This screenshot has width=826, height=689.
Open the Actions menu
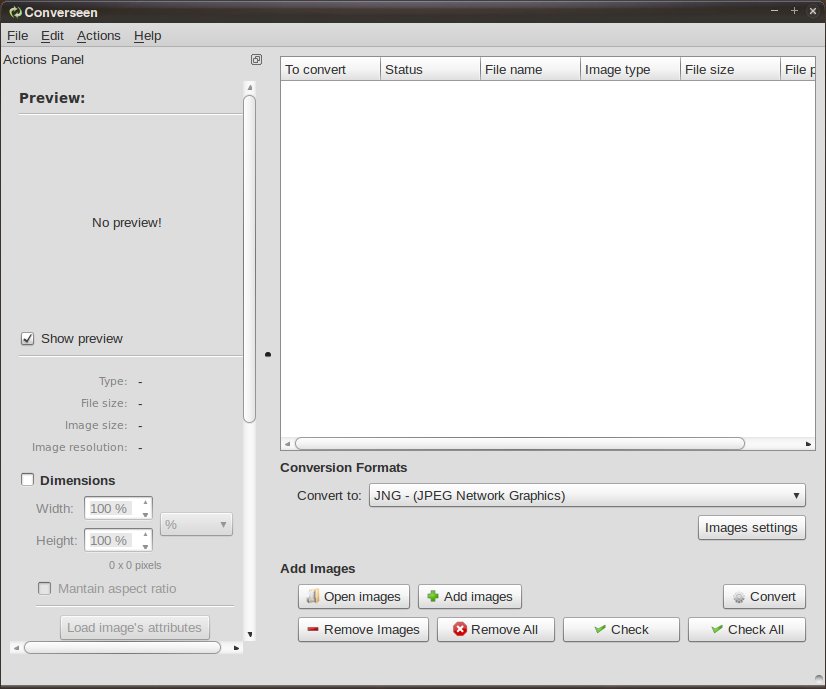(x=99, y=36)
